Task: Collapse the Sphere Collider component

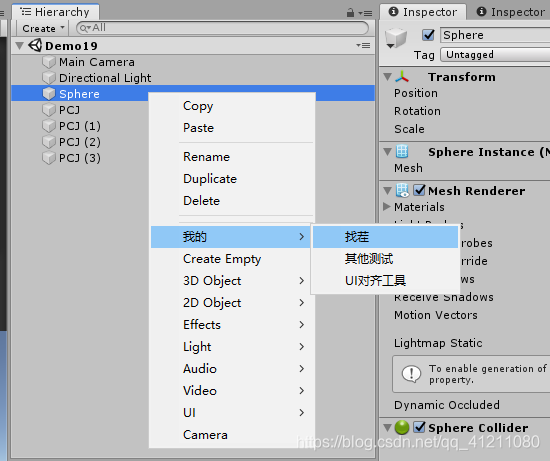Action: click(387, 427)
